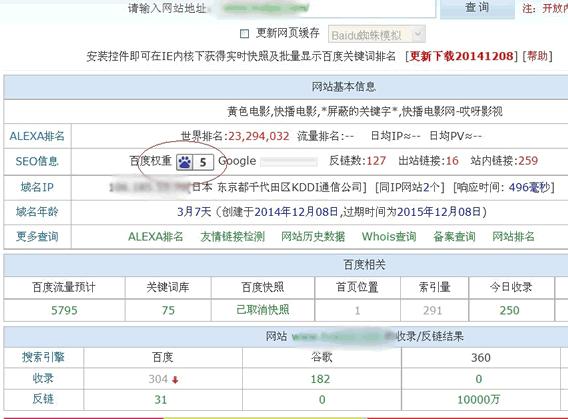Image resolution: width=568 pixels, height=419 pixels.
Task: Open internal links count 259
Action: point(528,161)
